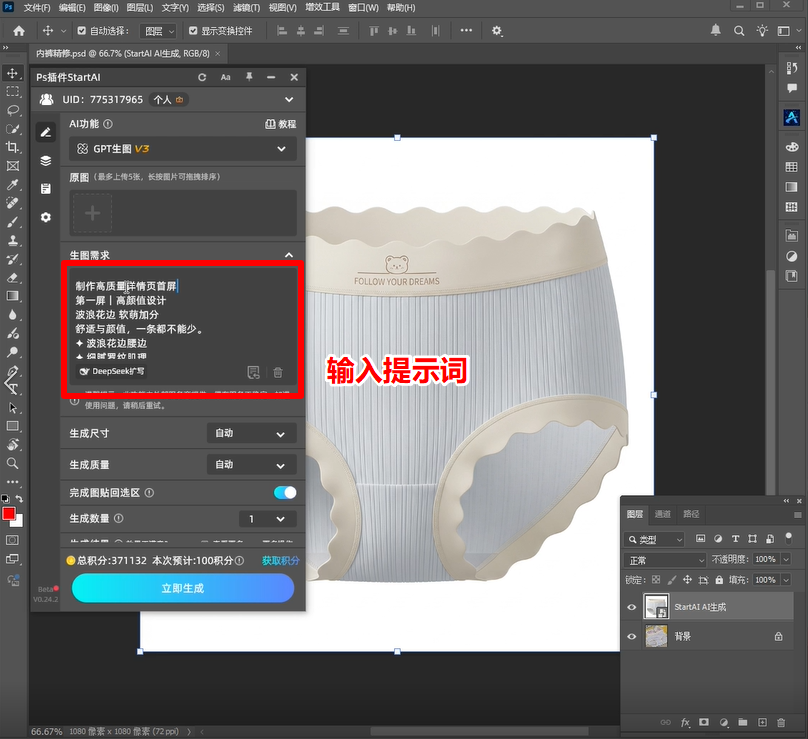
Task: Open the search magnifier icon top right
Action: 739,31
